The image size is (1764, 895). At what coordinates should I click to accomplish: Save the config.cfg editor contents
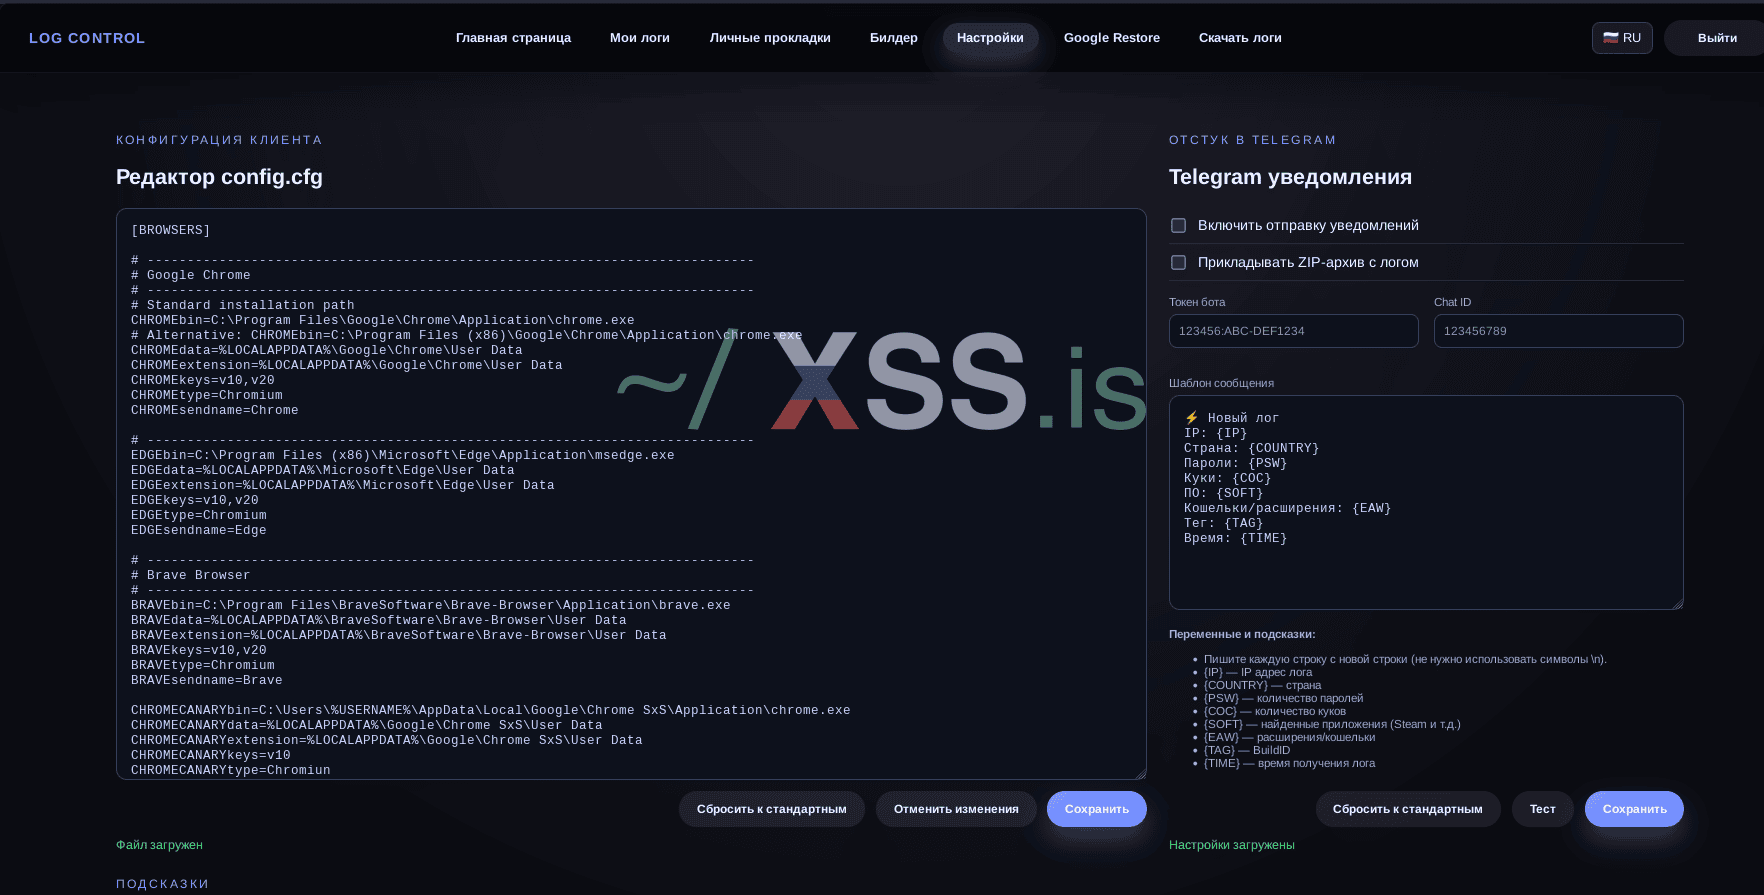click(x=1097, y=809)
